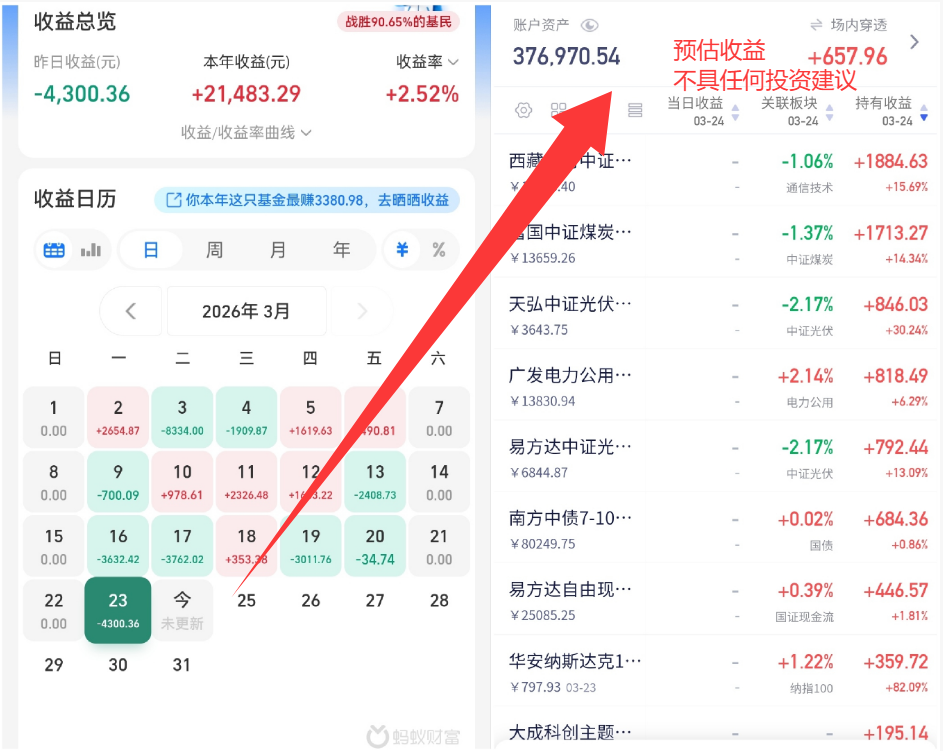Select calendar day 2 with +2654.87
Viewport: 943px width, 751px height.
(118, 417)
